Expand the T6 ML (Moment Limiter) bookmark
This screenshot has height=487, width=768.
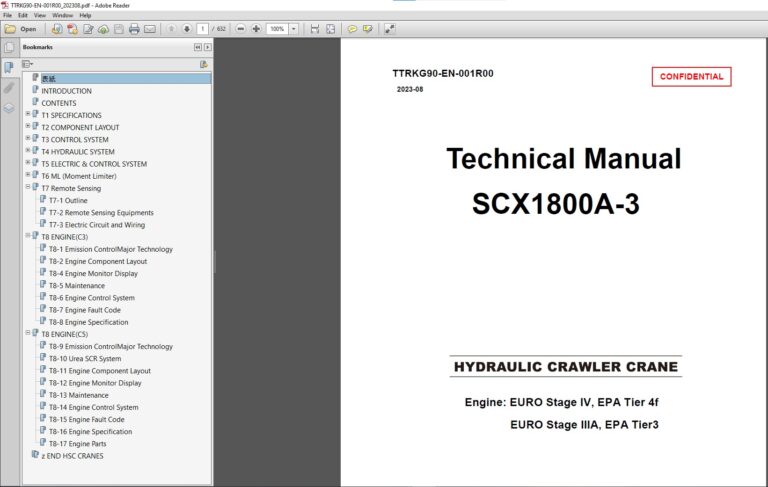(28, 175)
